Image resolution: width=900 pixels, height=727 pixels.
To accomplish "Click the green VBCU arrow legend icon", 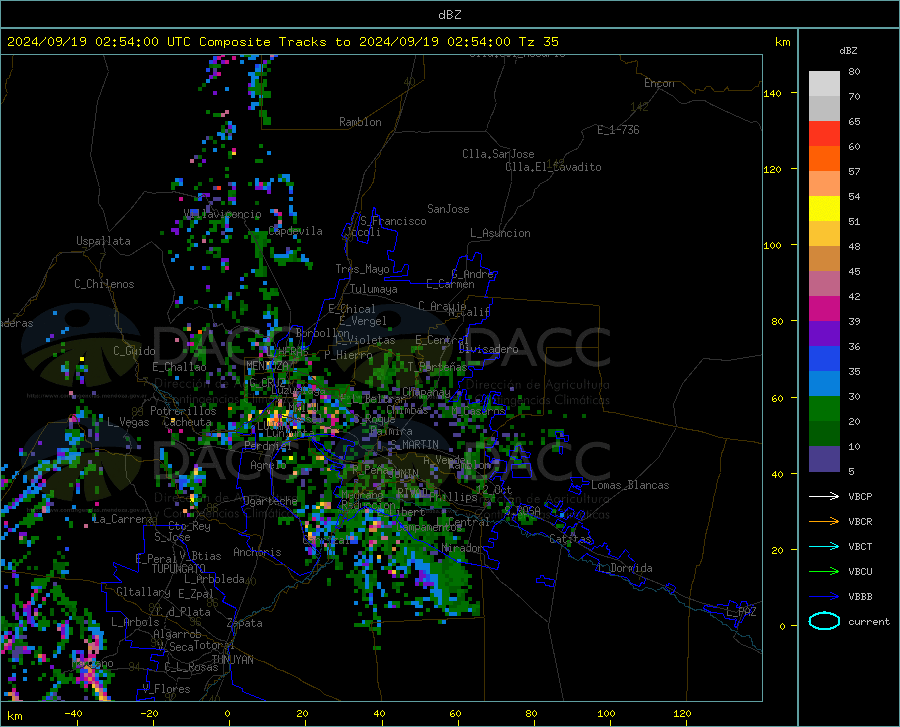I will click(x=824, y=571).
